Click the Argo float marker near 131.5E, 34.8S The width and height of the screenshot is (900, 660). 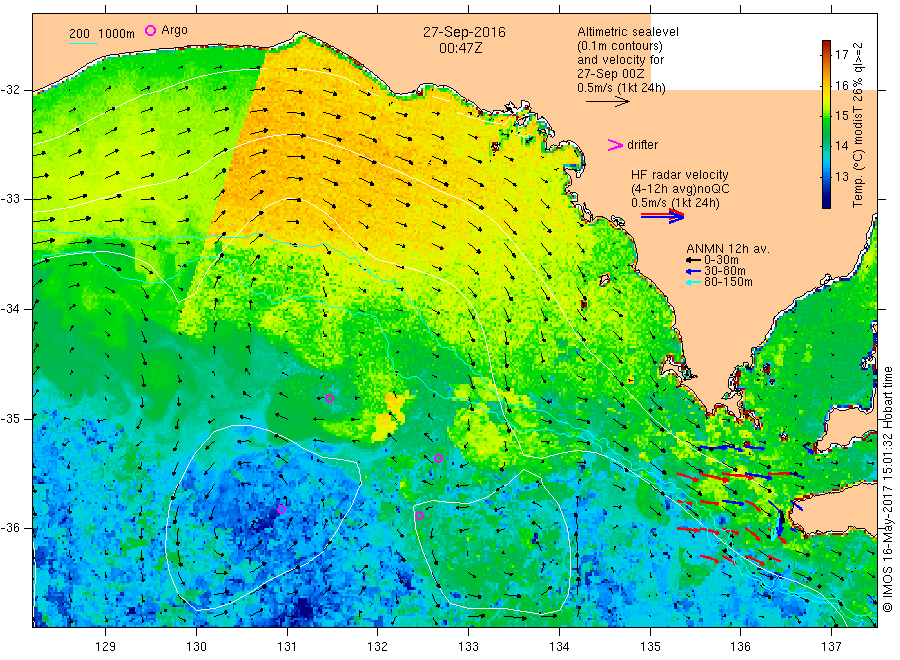pos(329,399)
